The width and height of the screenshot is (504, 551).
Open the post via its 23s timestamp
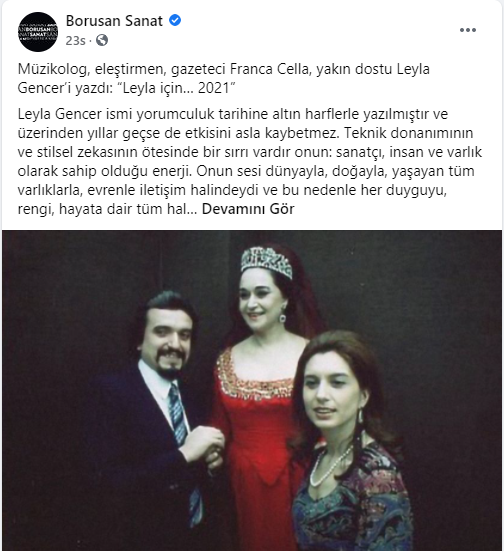pos(75,41)
